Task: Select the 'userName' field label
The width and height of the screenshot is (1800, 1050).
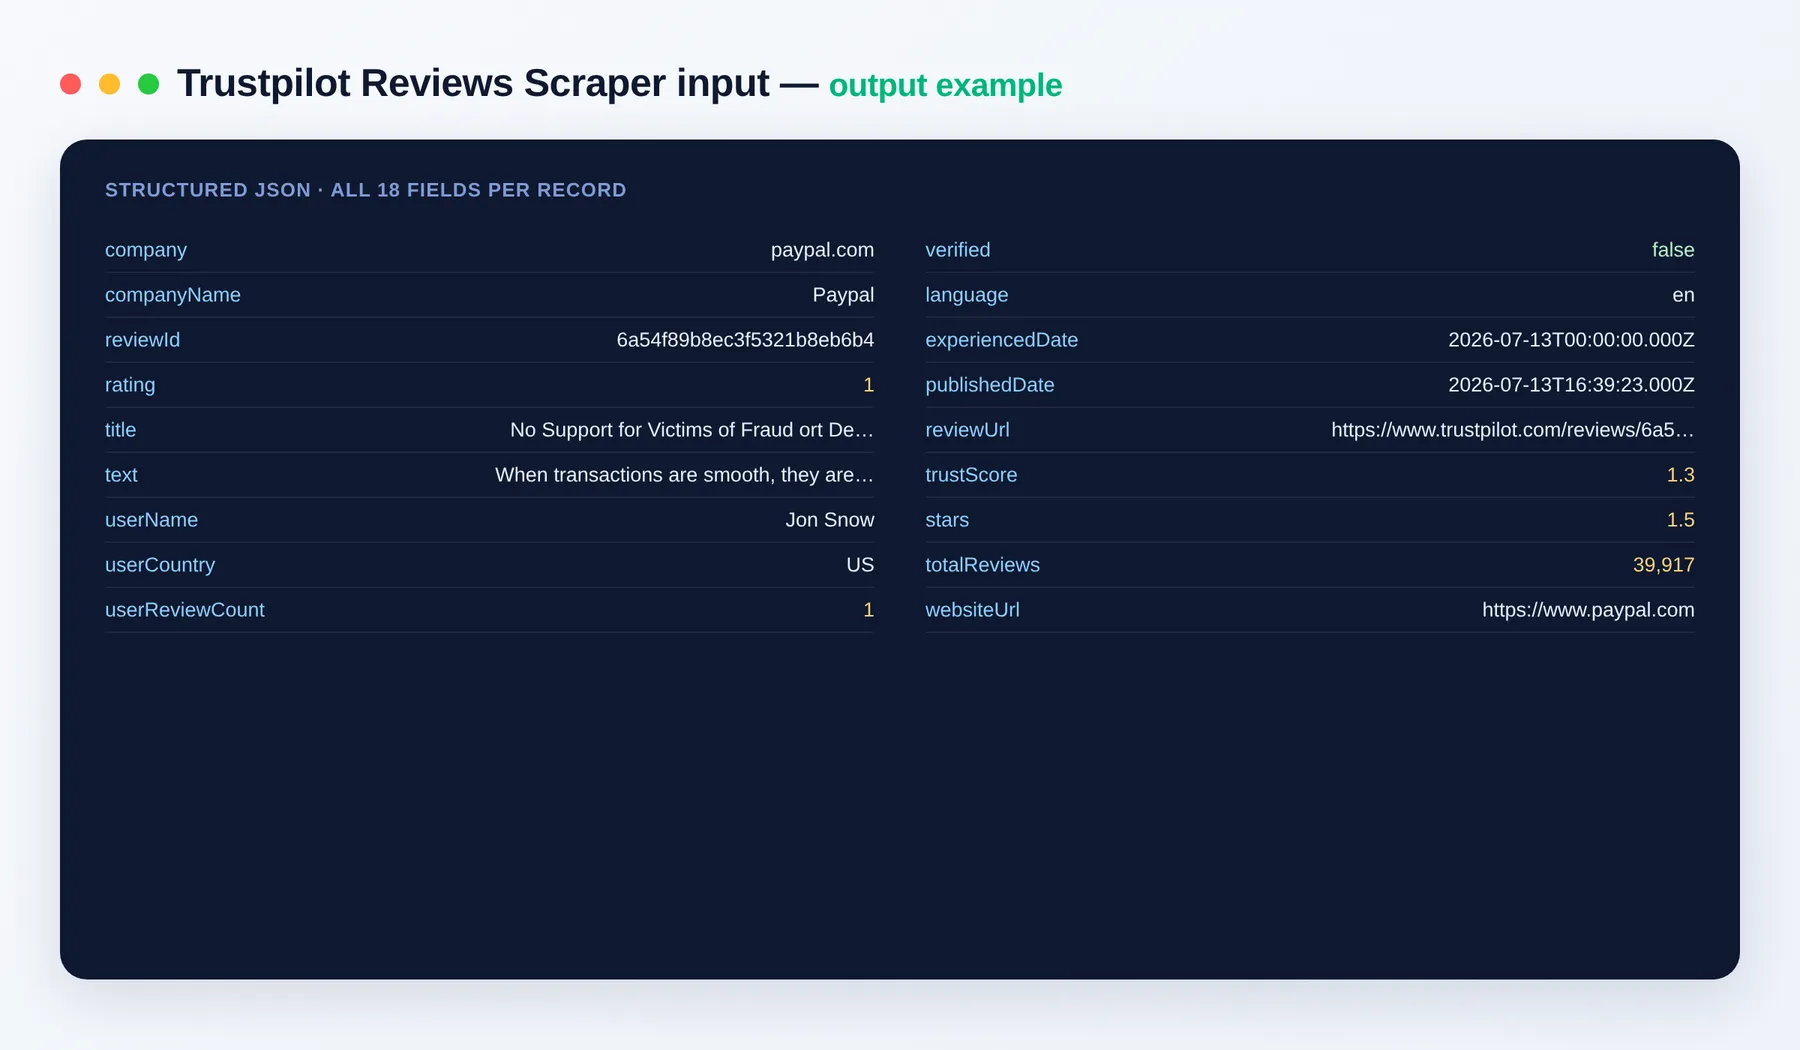Action: pyautogui.click(x=151, y=520)
